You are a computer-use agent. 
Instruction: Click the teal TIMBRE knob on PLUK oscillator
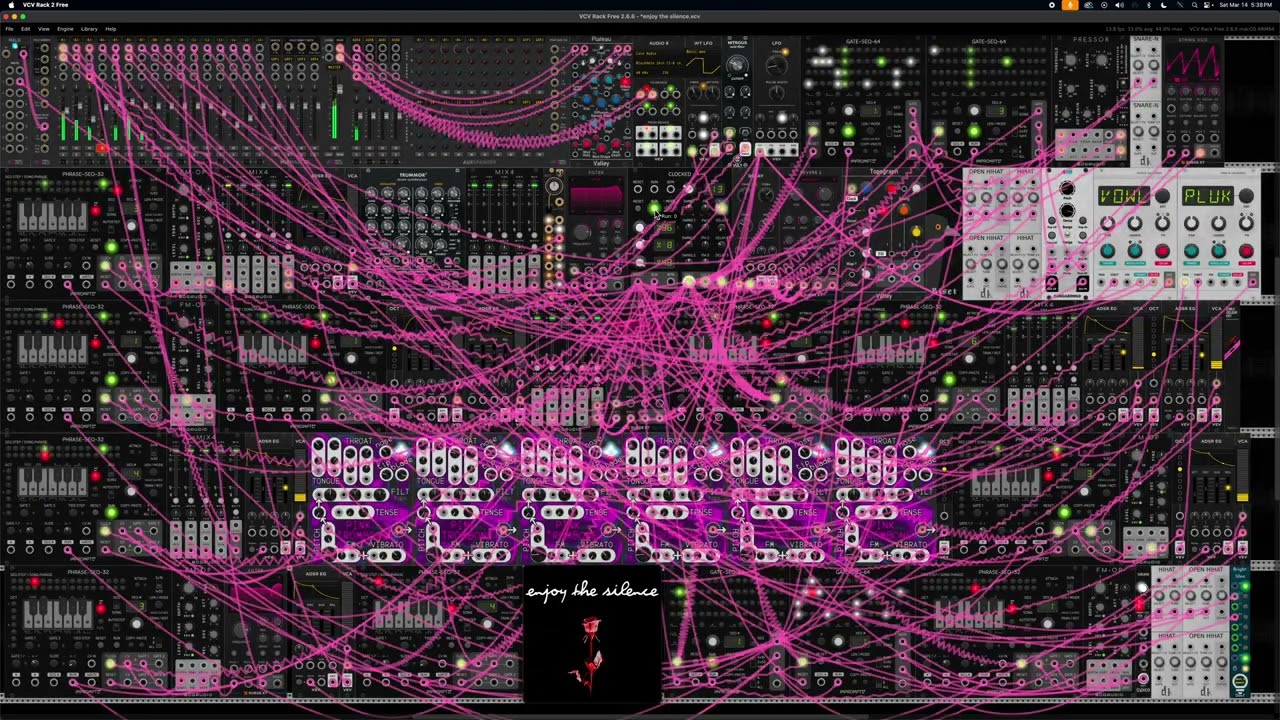tap(1190, 251)
